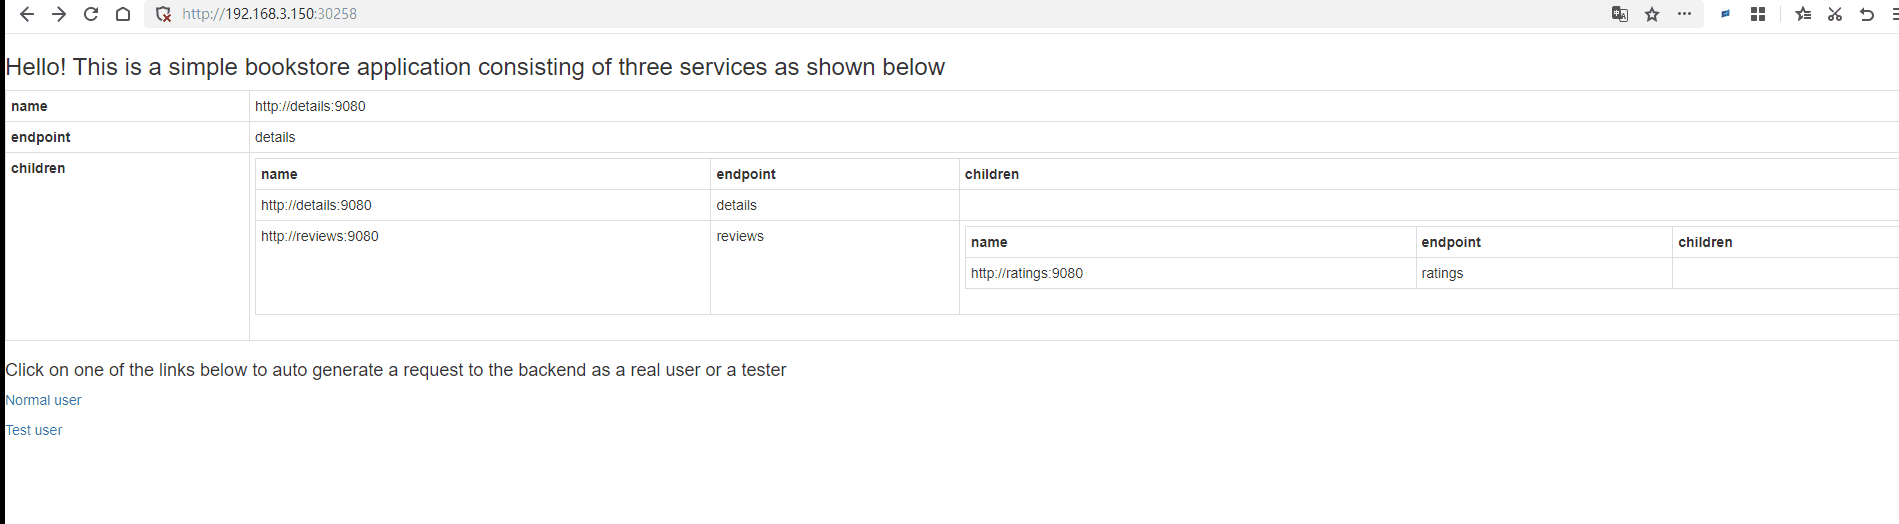The image size is (1899, 524).
Task: Click the blue extension icon
Action: 1725,14
